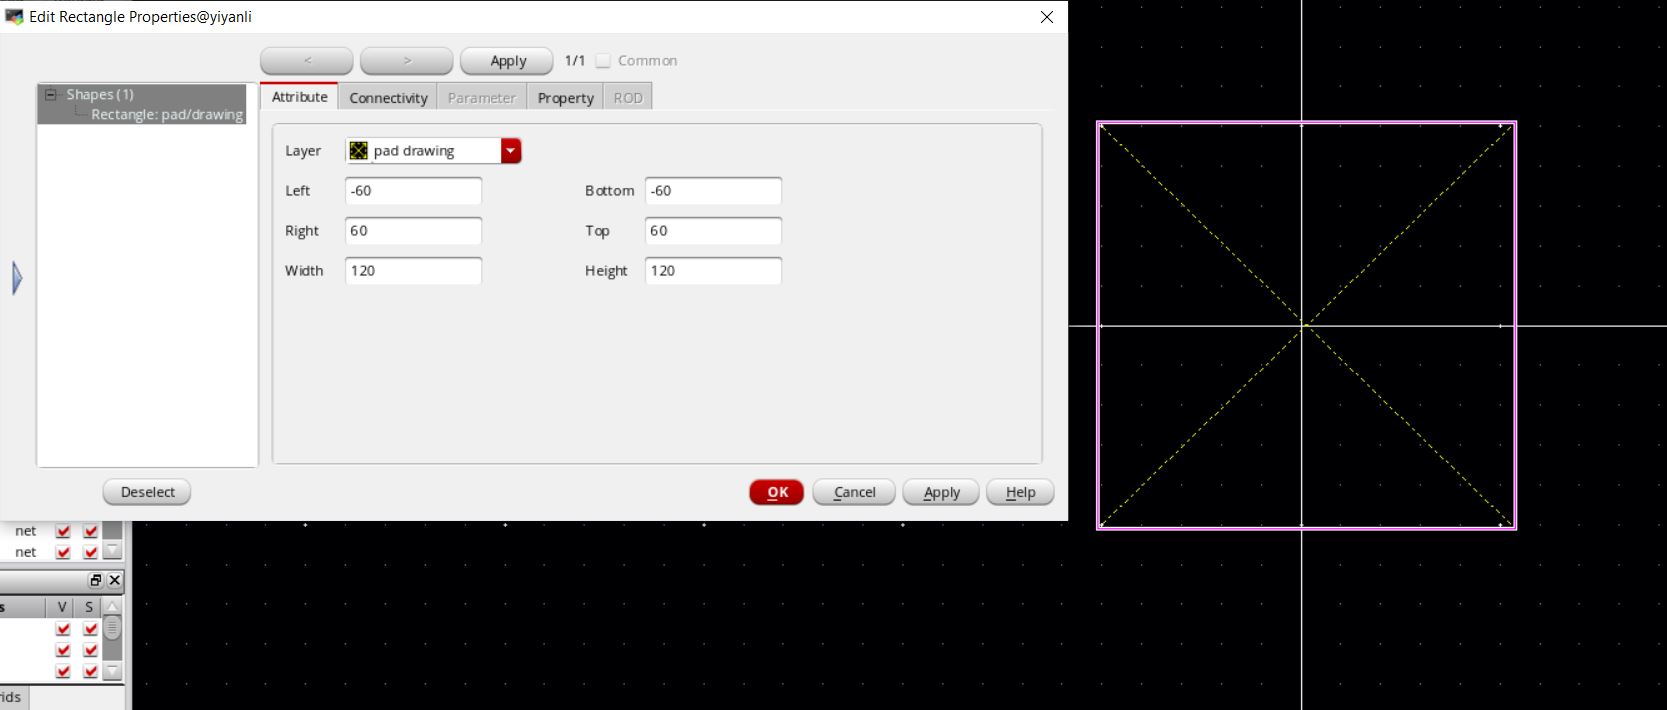Image resolution: width=1667 pixels, height=710 pixels.
Task: Click the blue arrow on dialog's left edge
Action: (17, 278)
